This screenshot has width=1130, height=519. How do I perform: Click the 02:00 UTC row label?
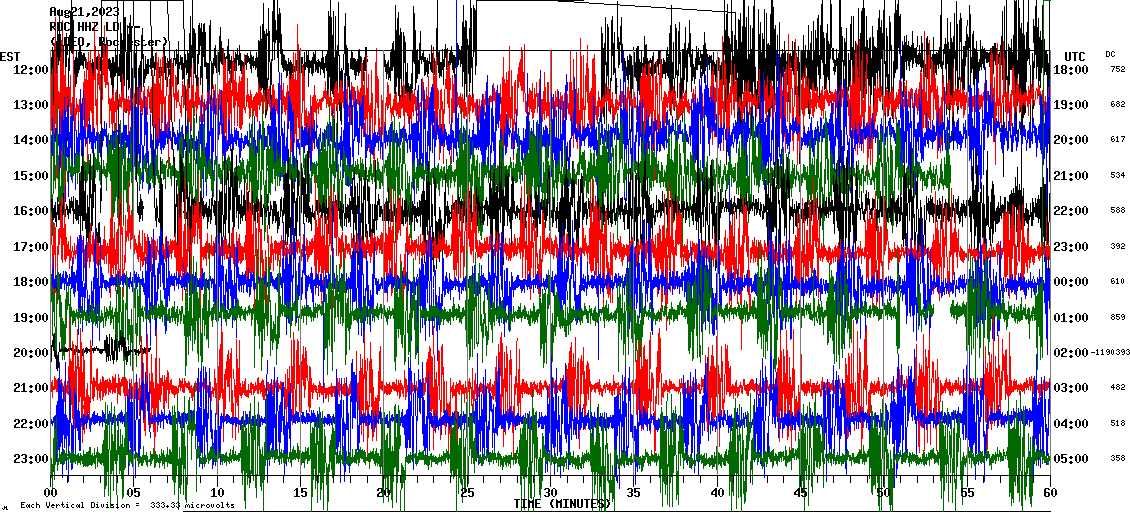coord(1072,352)
